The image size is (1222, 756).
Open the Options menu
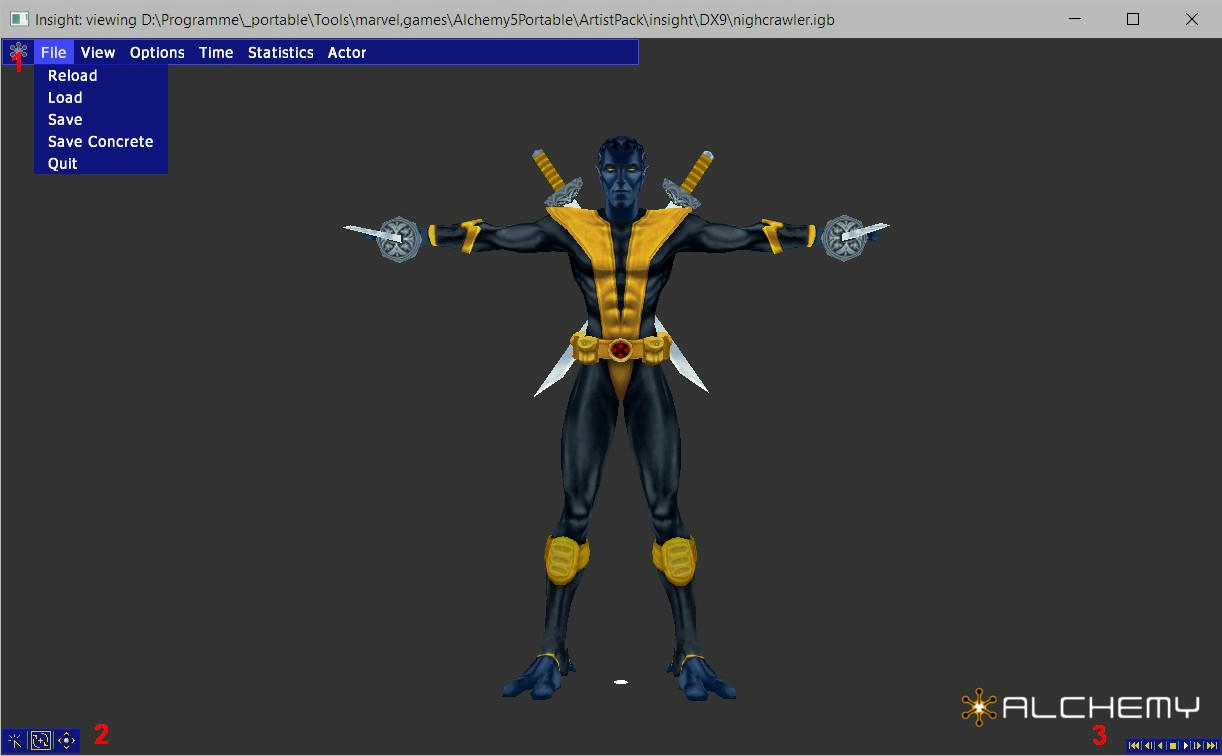pyautogui.click(x=157, y=52)
